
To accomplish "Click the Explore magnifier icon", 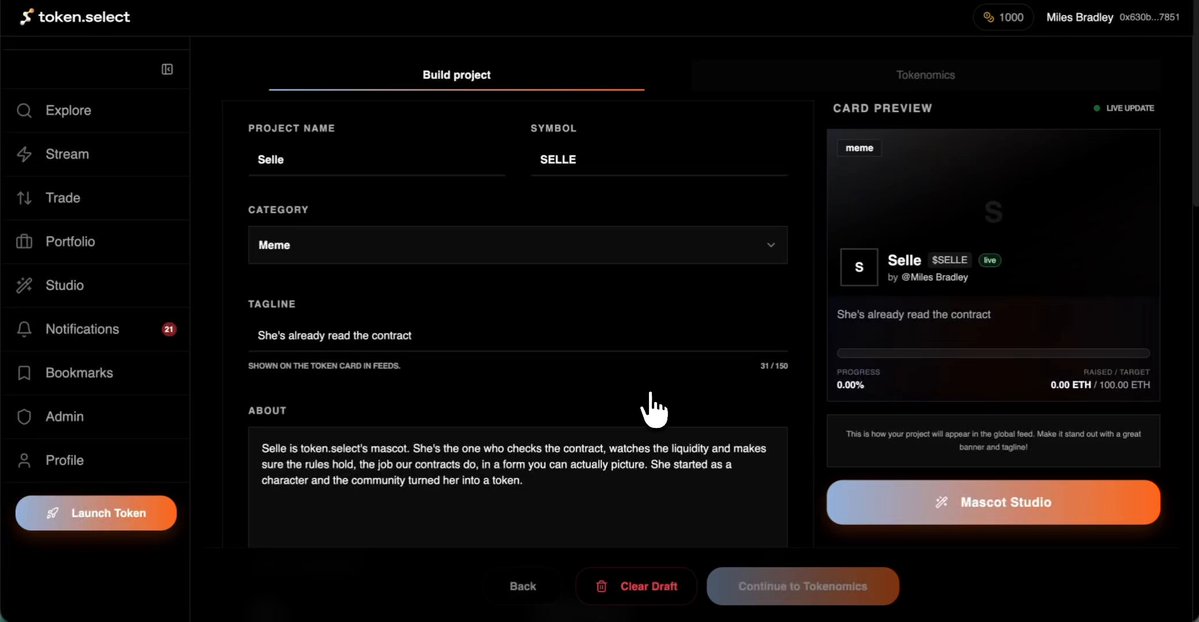I will pos(24,111).
